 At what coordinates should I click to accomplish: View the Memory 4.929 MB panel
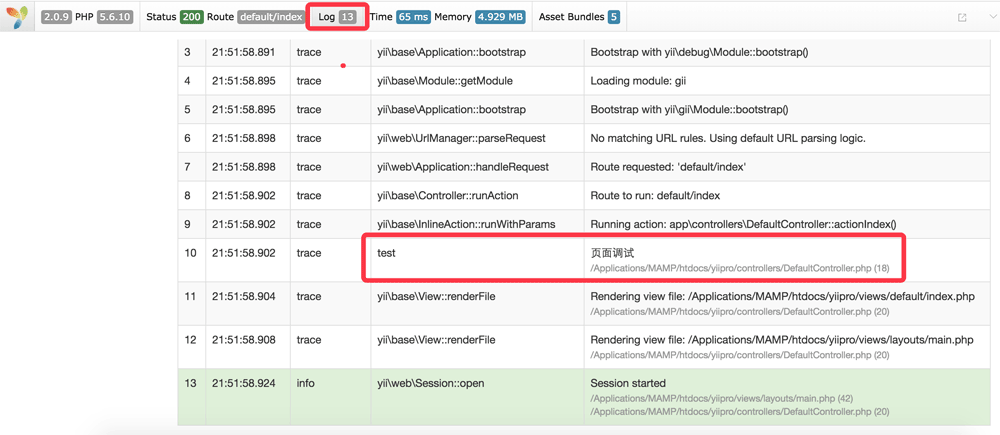[x=480, y=17]
